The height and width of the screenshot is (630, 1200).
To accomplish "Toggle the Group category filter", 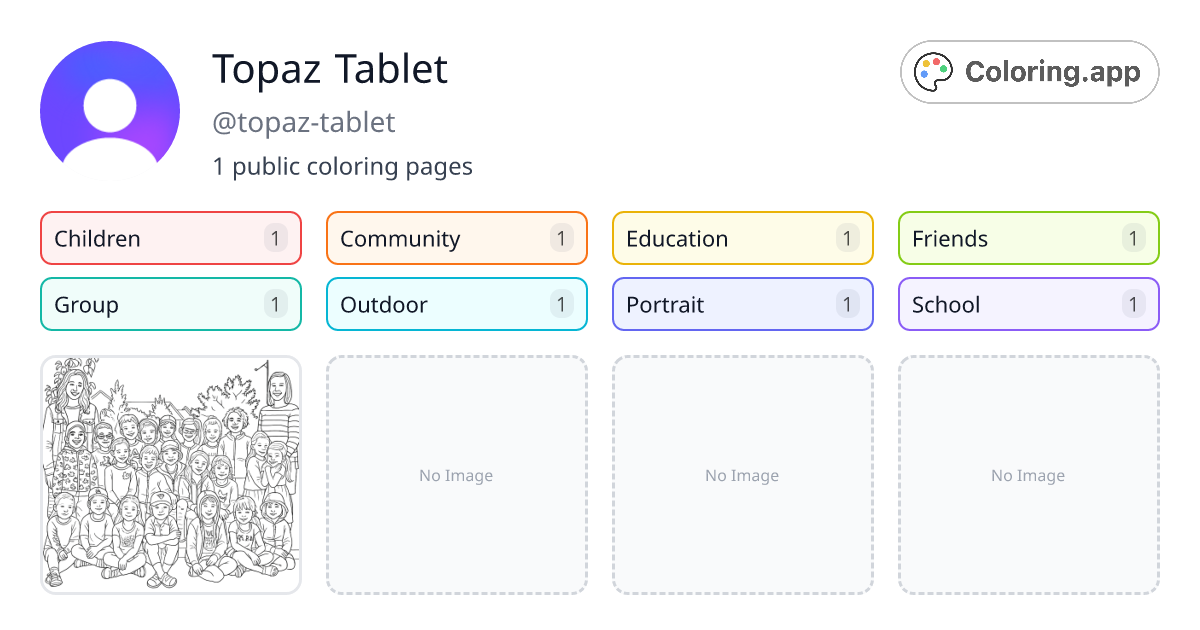I will (170, 304).
